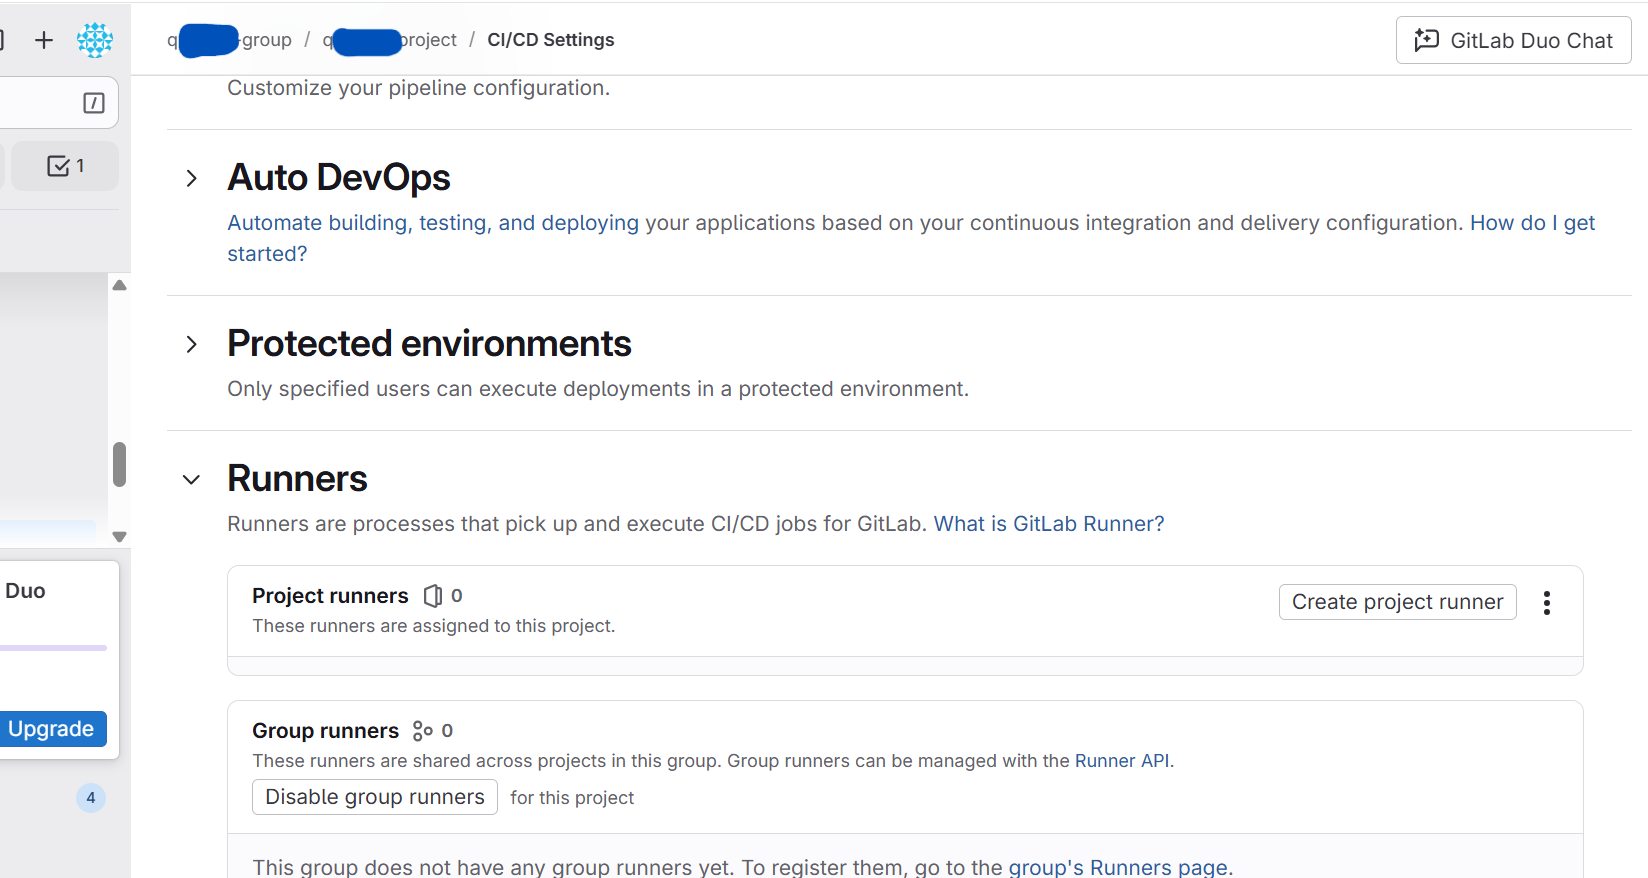The height and width of the screenshot is (878, 1648).
Task: Open the project runner three-dot actions menu
Action: click(1546, 603)
